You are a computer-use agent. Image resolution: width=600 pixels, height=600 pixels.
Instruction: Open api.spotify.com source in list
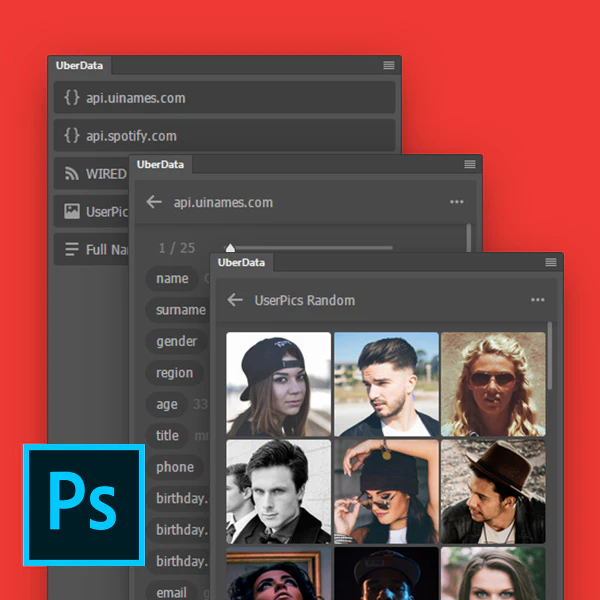click(224, 135)
